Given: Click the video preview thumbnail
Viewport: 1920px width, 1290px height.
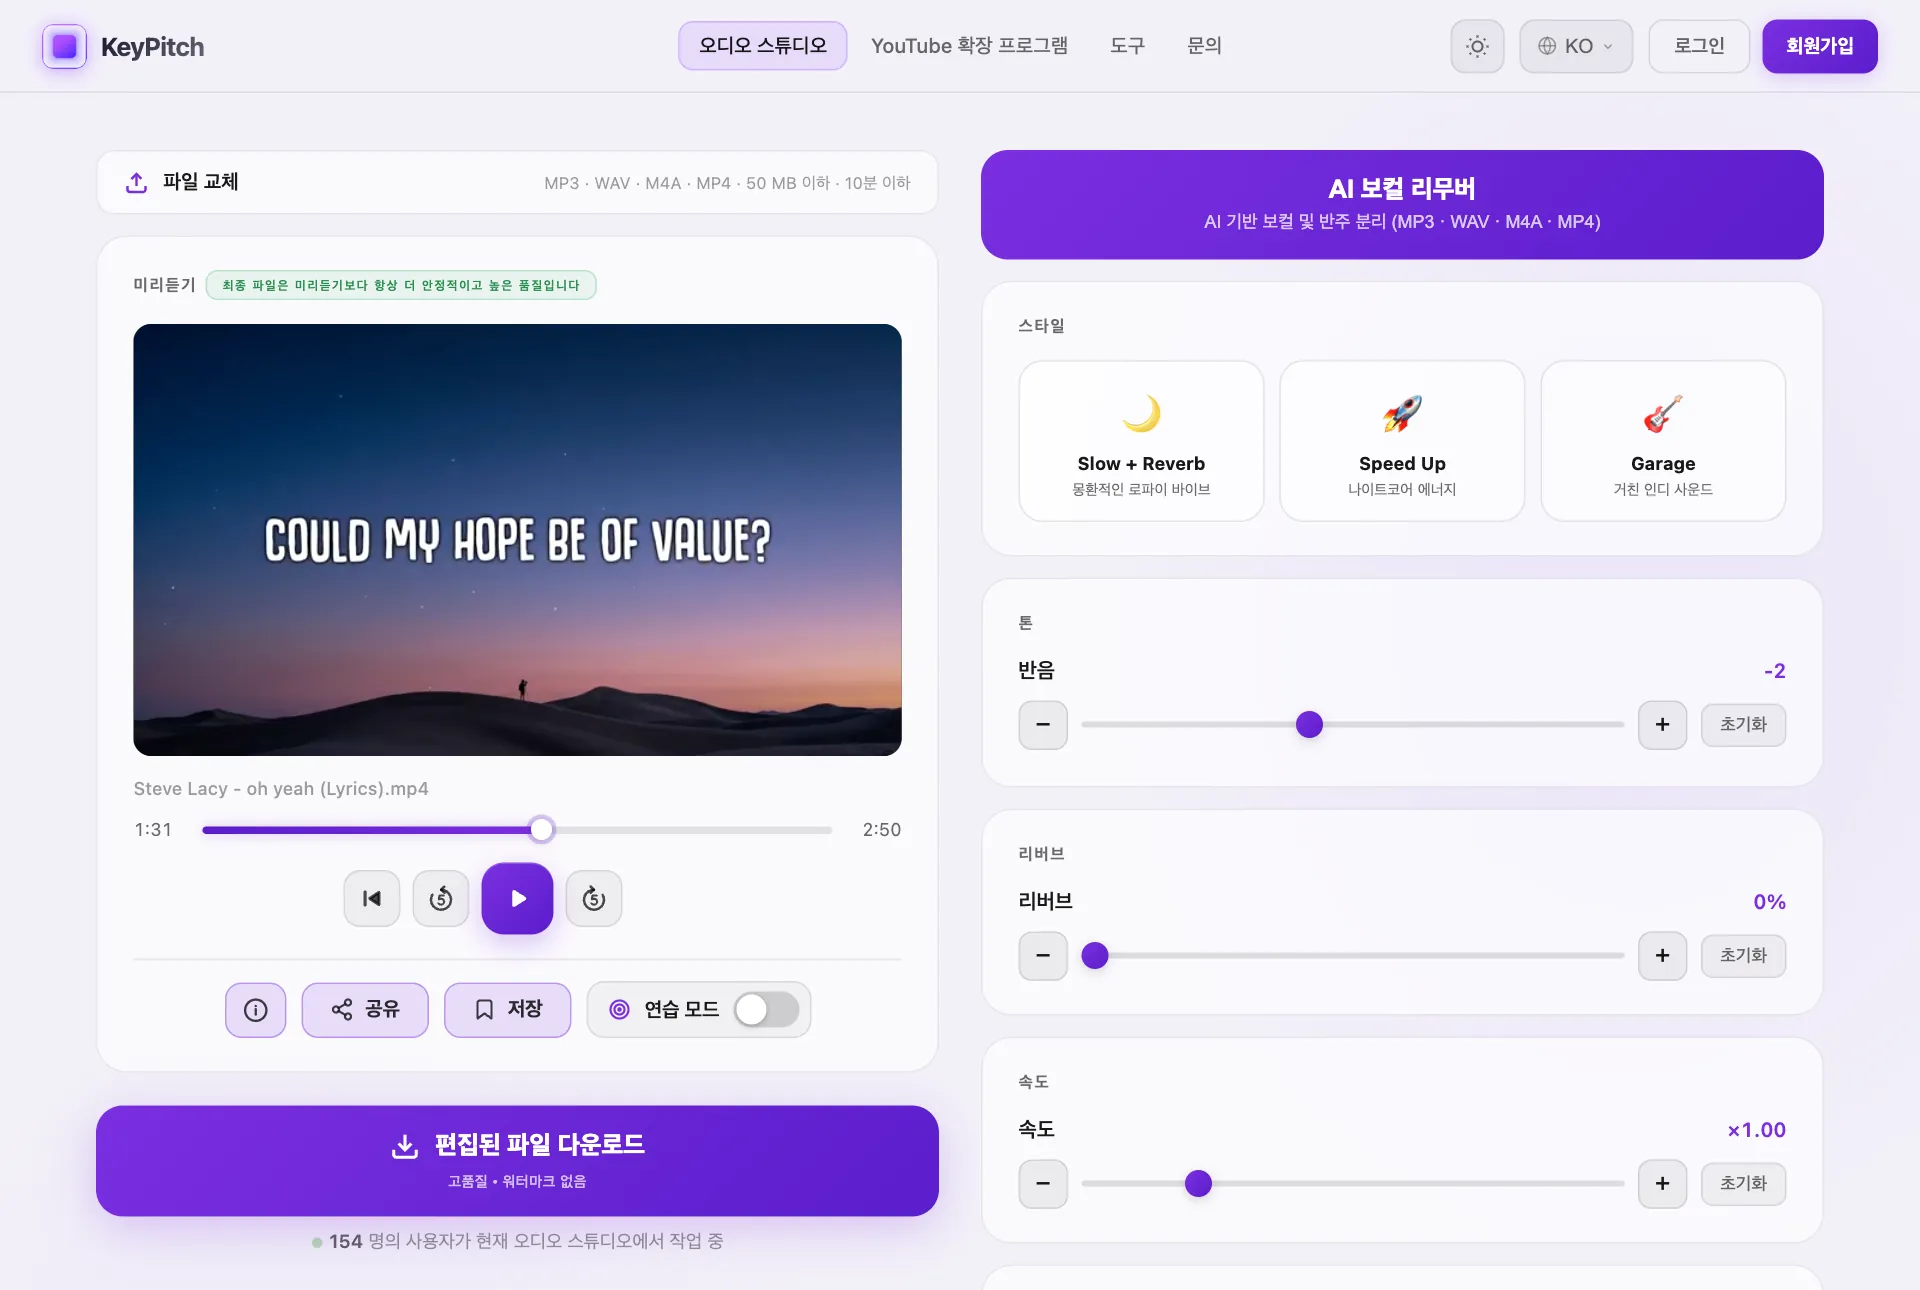Looking at the screenshot, I should point(517,540).
